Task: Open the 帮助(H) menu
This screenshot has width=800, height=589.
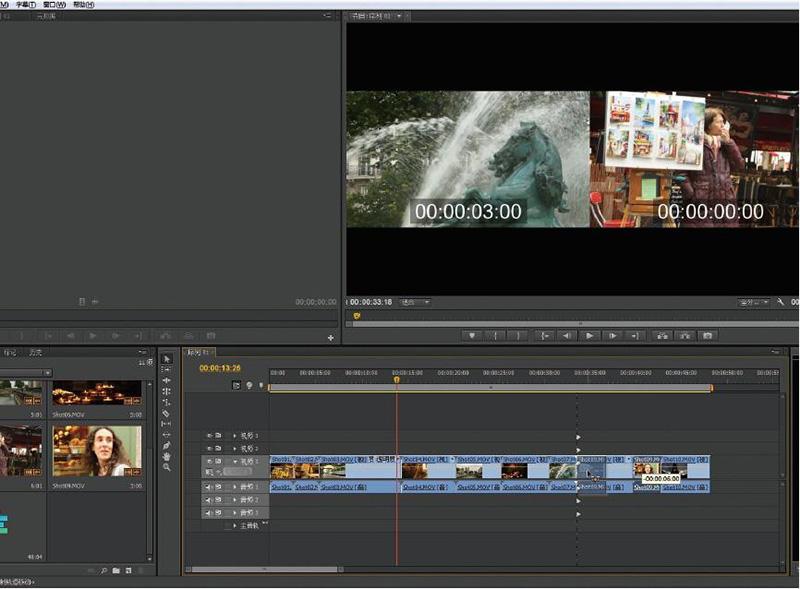Action: coord(83,5)
